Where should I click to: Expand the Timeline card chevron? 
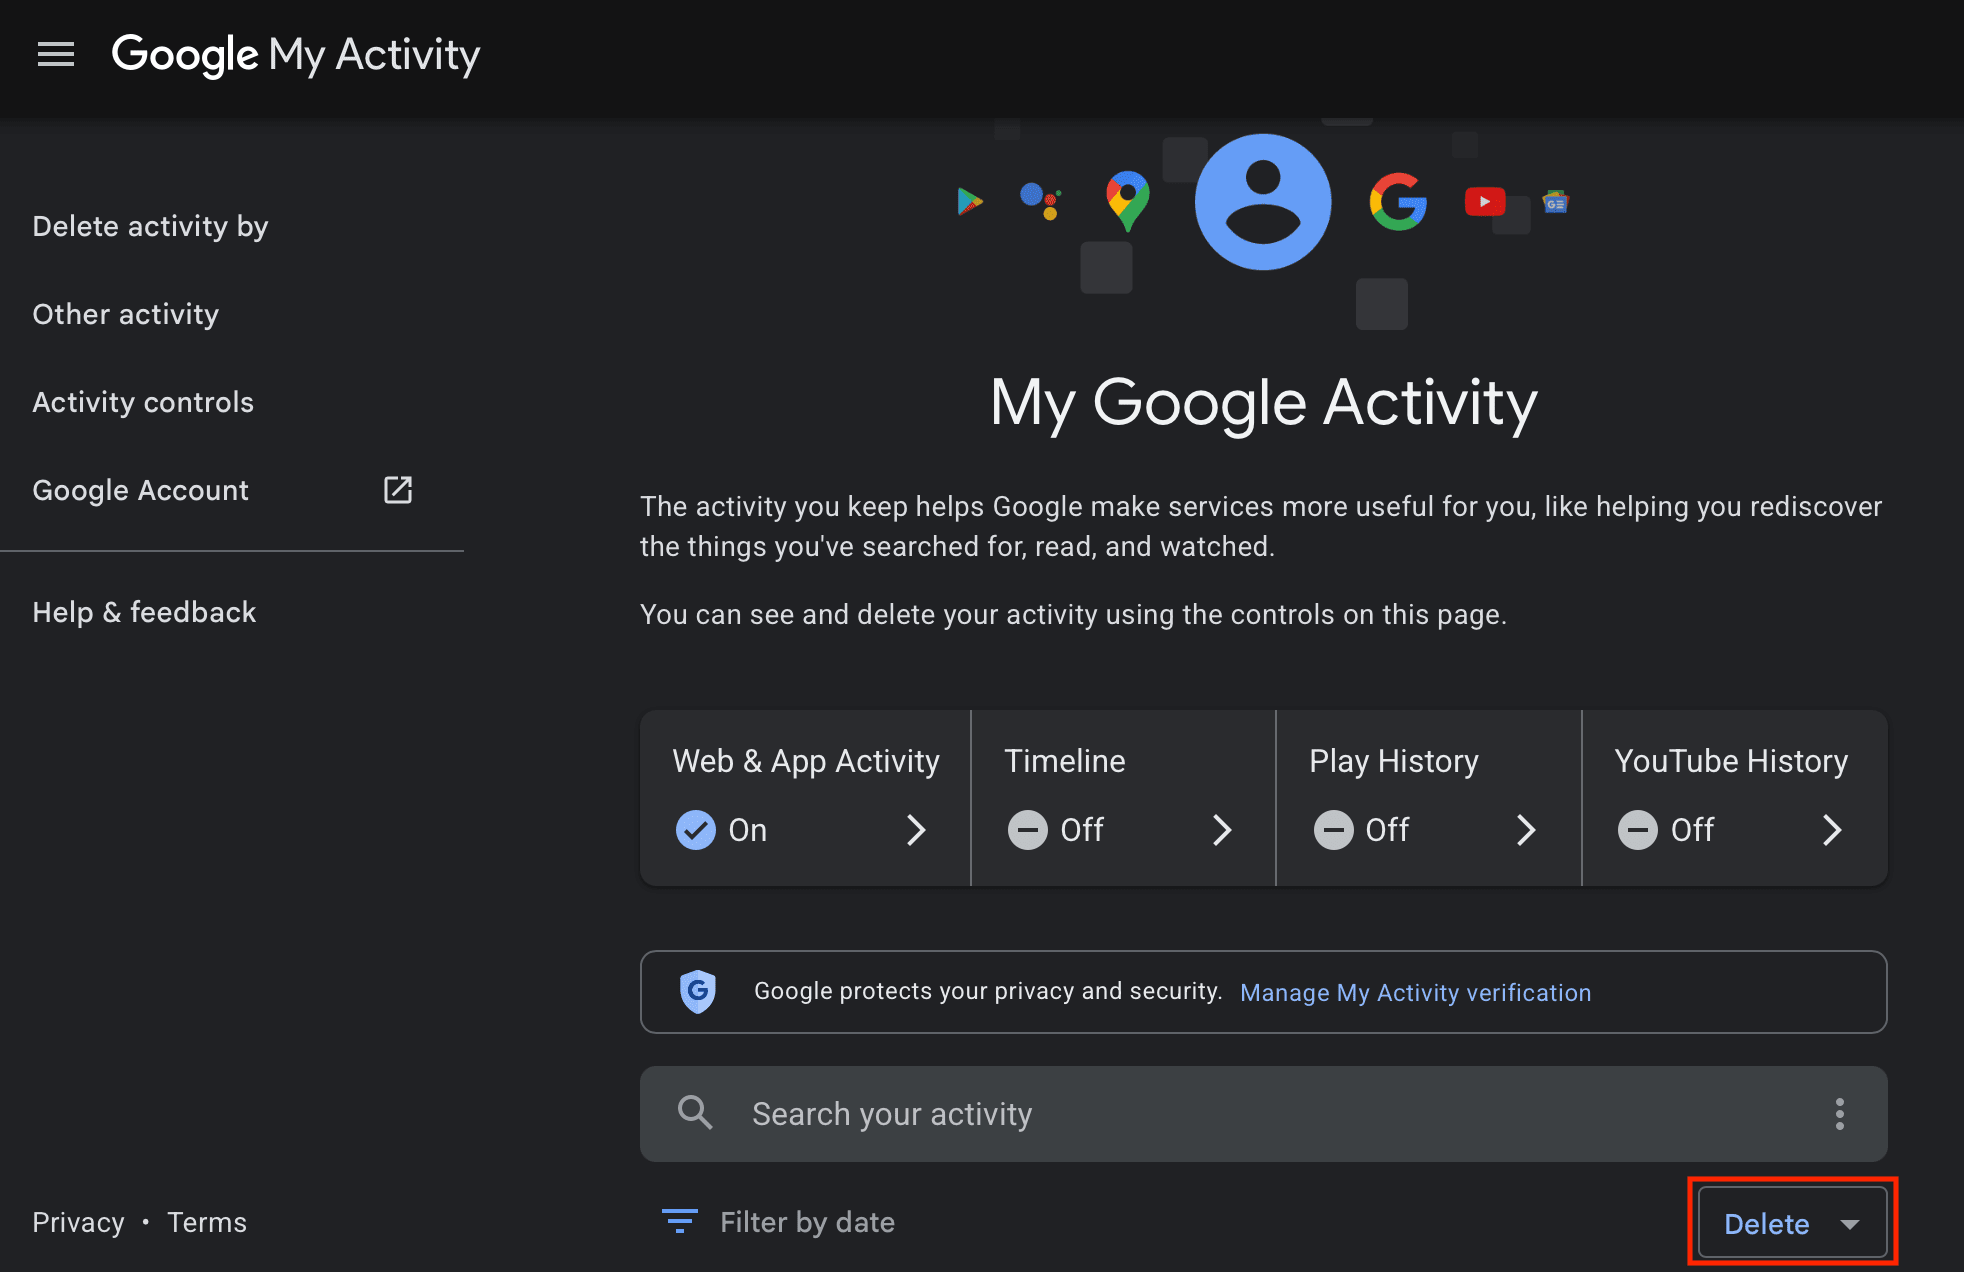pos(1222,830)
